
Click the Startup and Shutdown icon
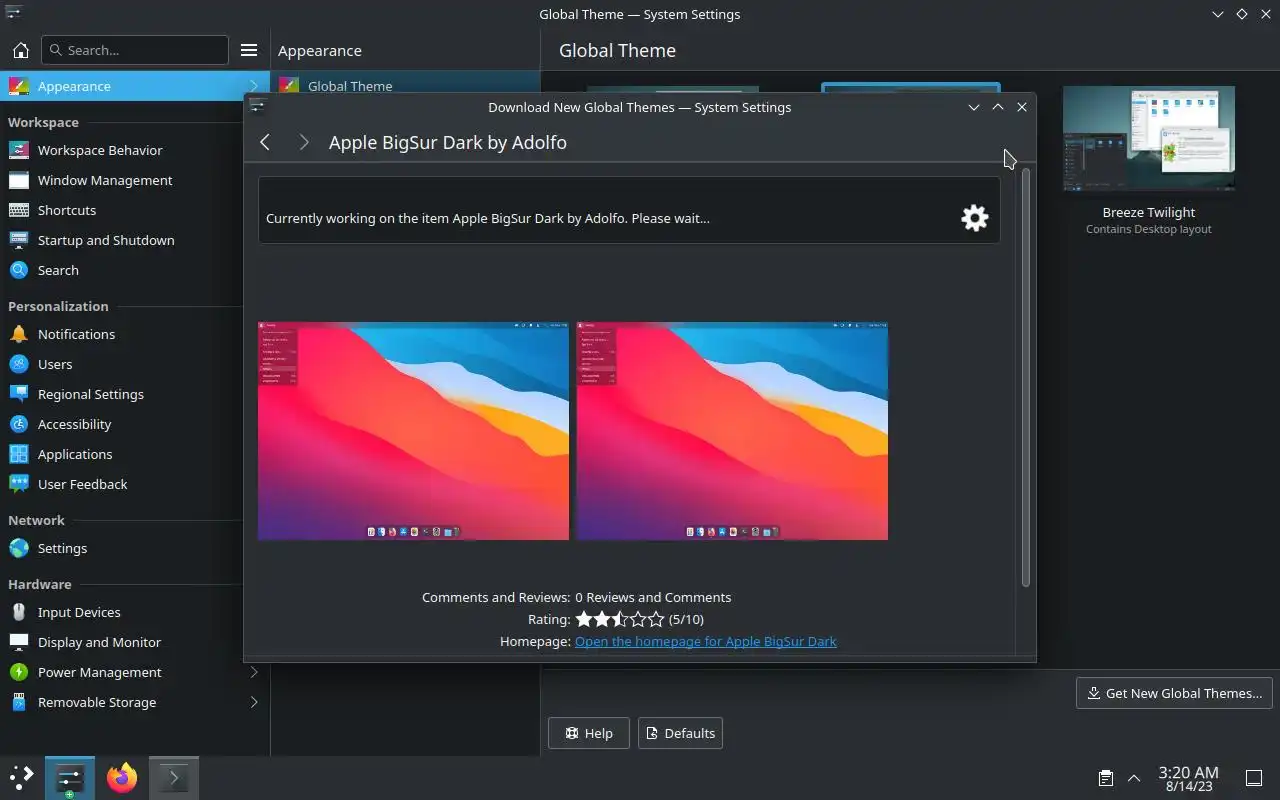[x=19, y=240]
